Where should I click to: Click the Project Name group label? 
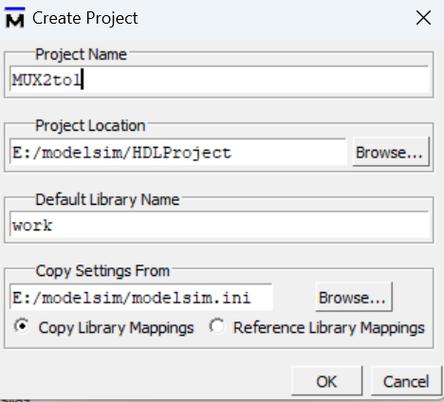pyautogui.click(x=81, y=54)
